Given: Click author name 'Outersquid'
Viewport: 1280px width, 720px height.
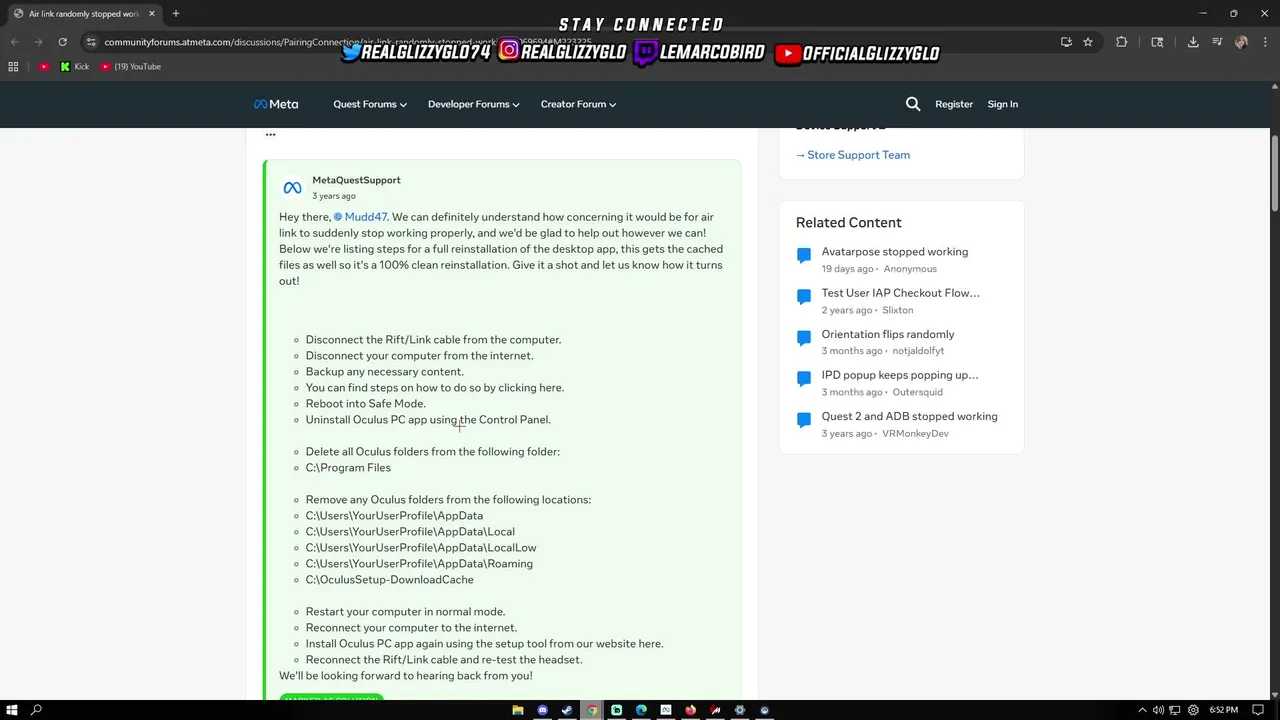Looking at the screenshot, I should [x=918, y=393].
